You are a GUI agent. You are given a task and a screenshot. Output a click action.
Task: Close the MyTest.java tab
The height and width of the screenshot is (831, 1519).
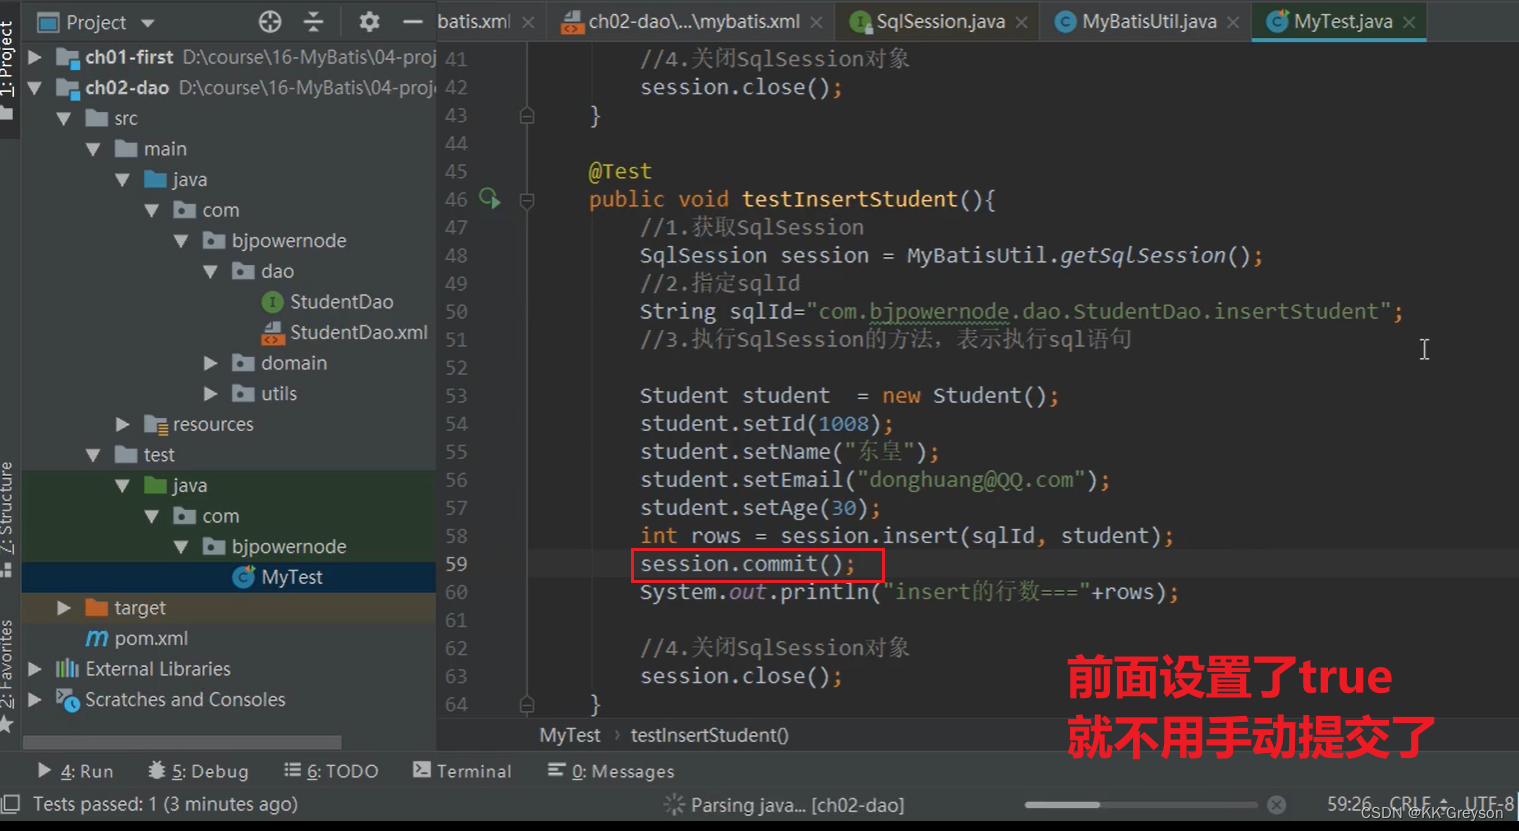1408,22
